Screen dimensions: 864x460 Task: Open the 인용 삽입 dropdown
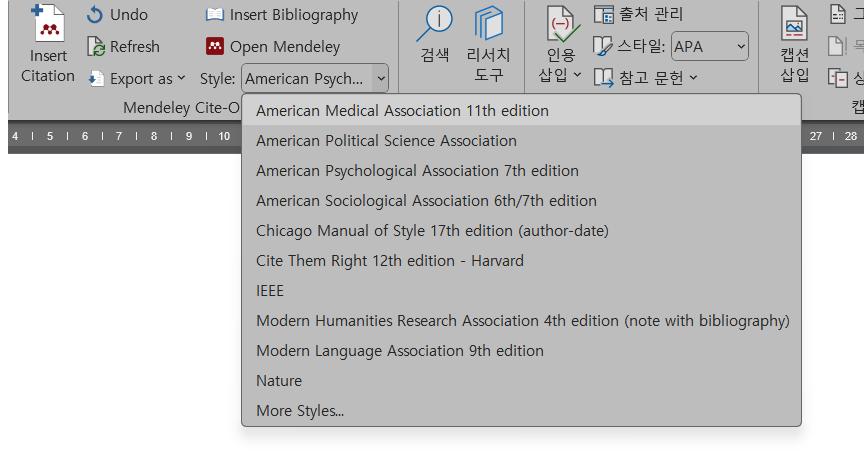point(560,44)
